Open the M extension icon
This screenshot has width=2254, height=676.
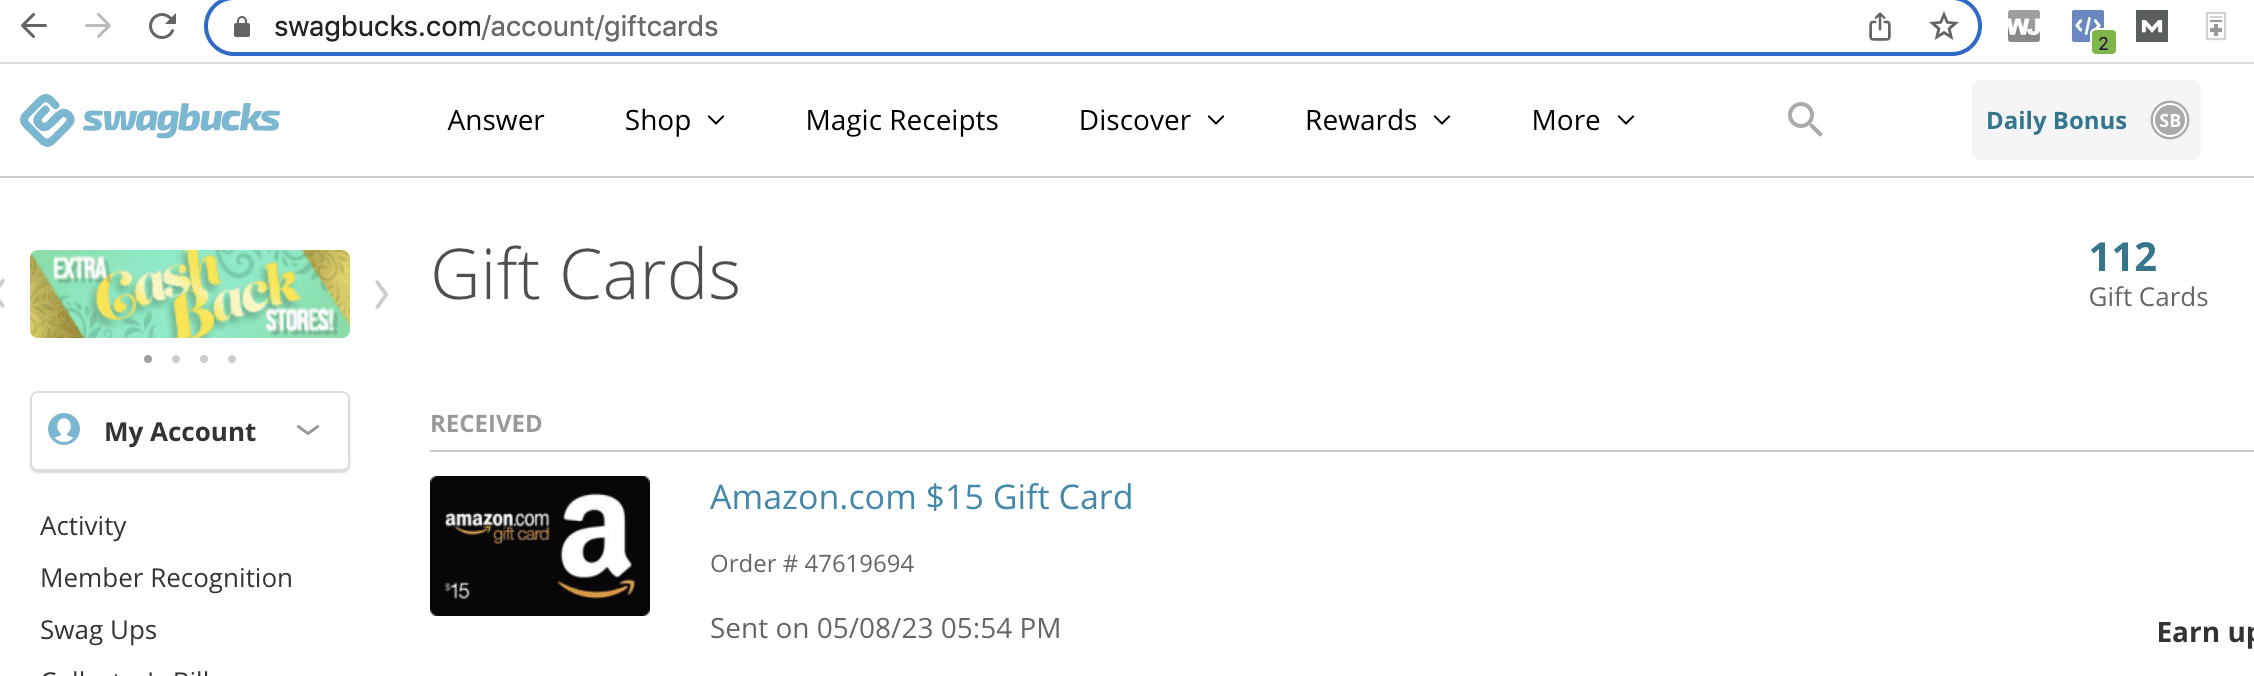tap(2151, 26)
